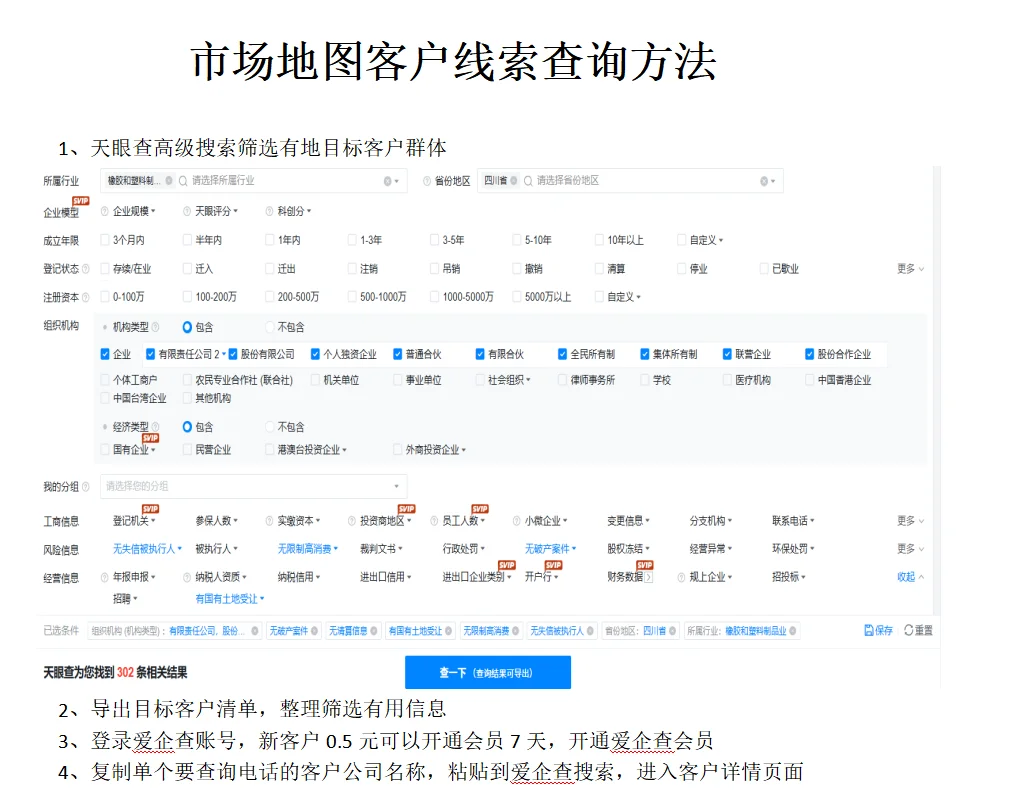The width and height of the screenshot is (1019, 795).
Task: Clear the 省份地区 field with its x icon
Action: click(764, 181)
